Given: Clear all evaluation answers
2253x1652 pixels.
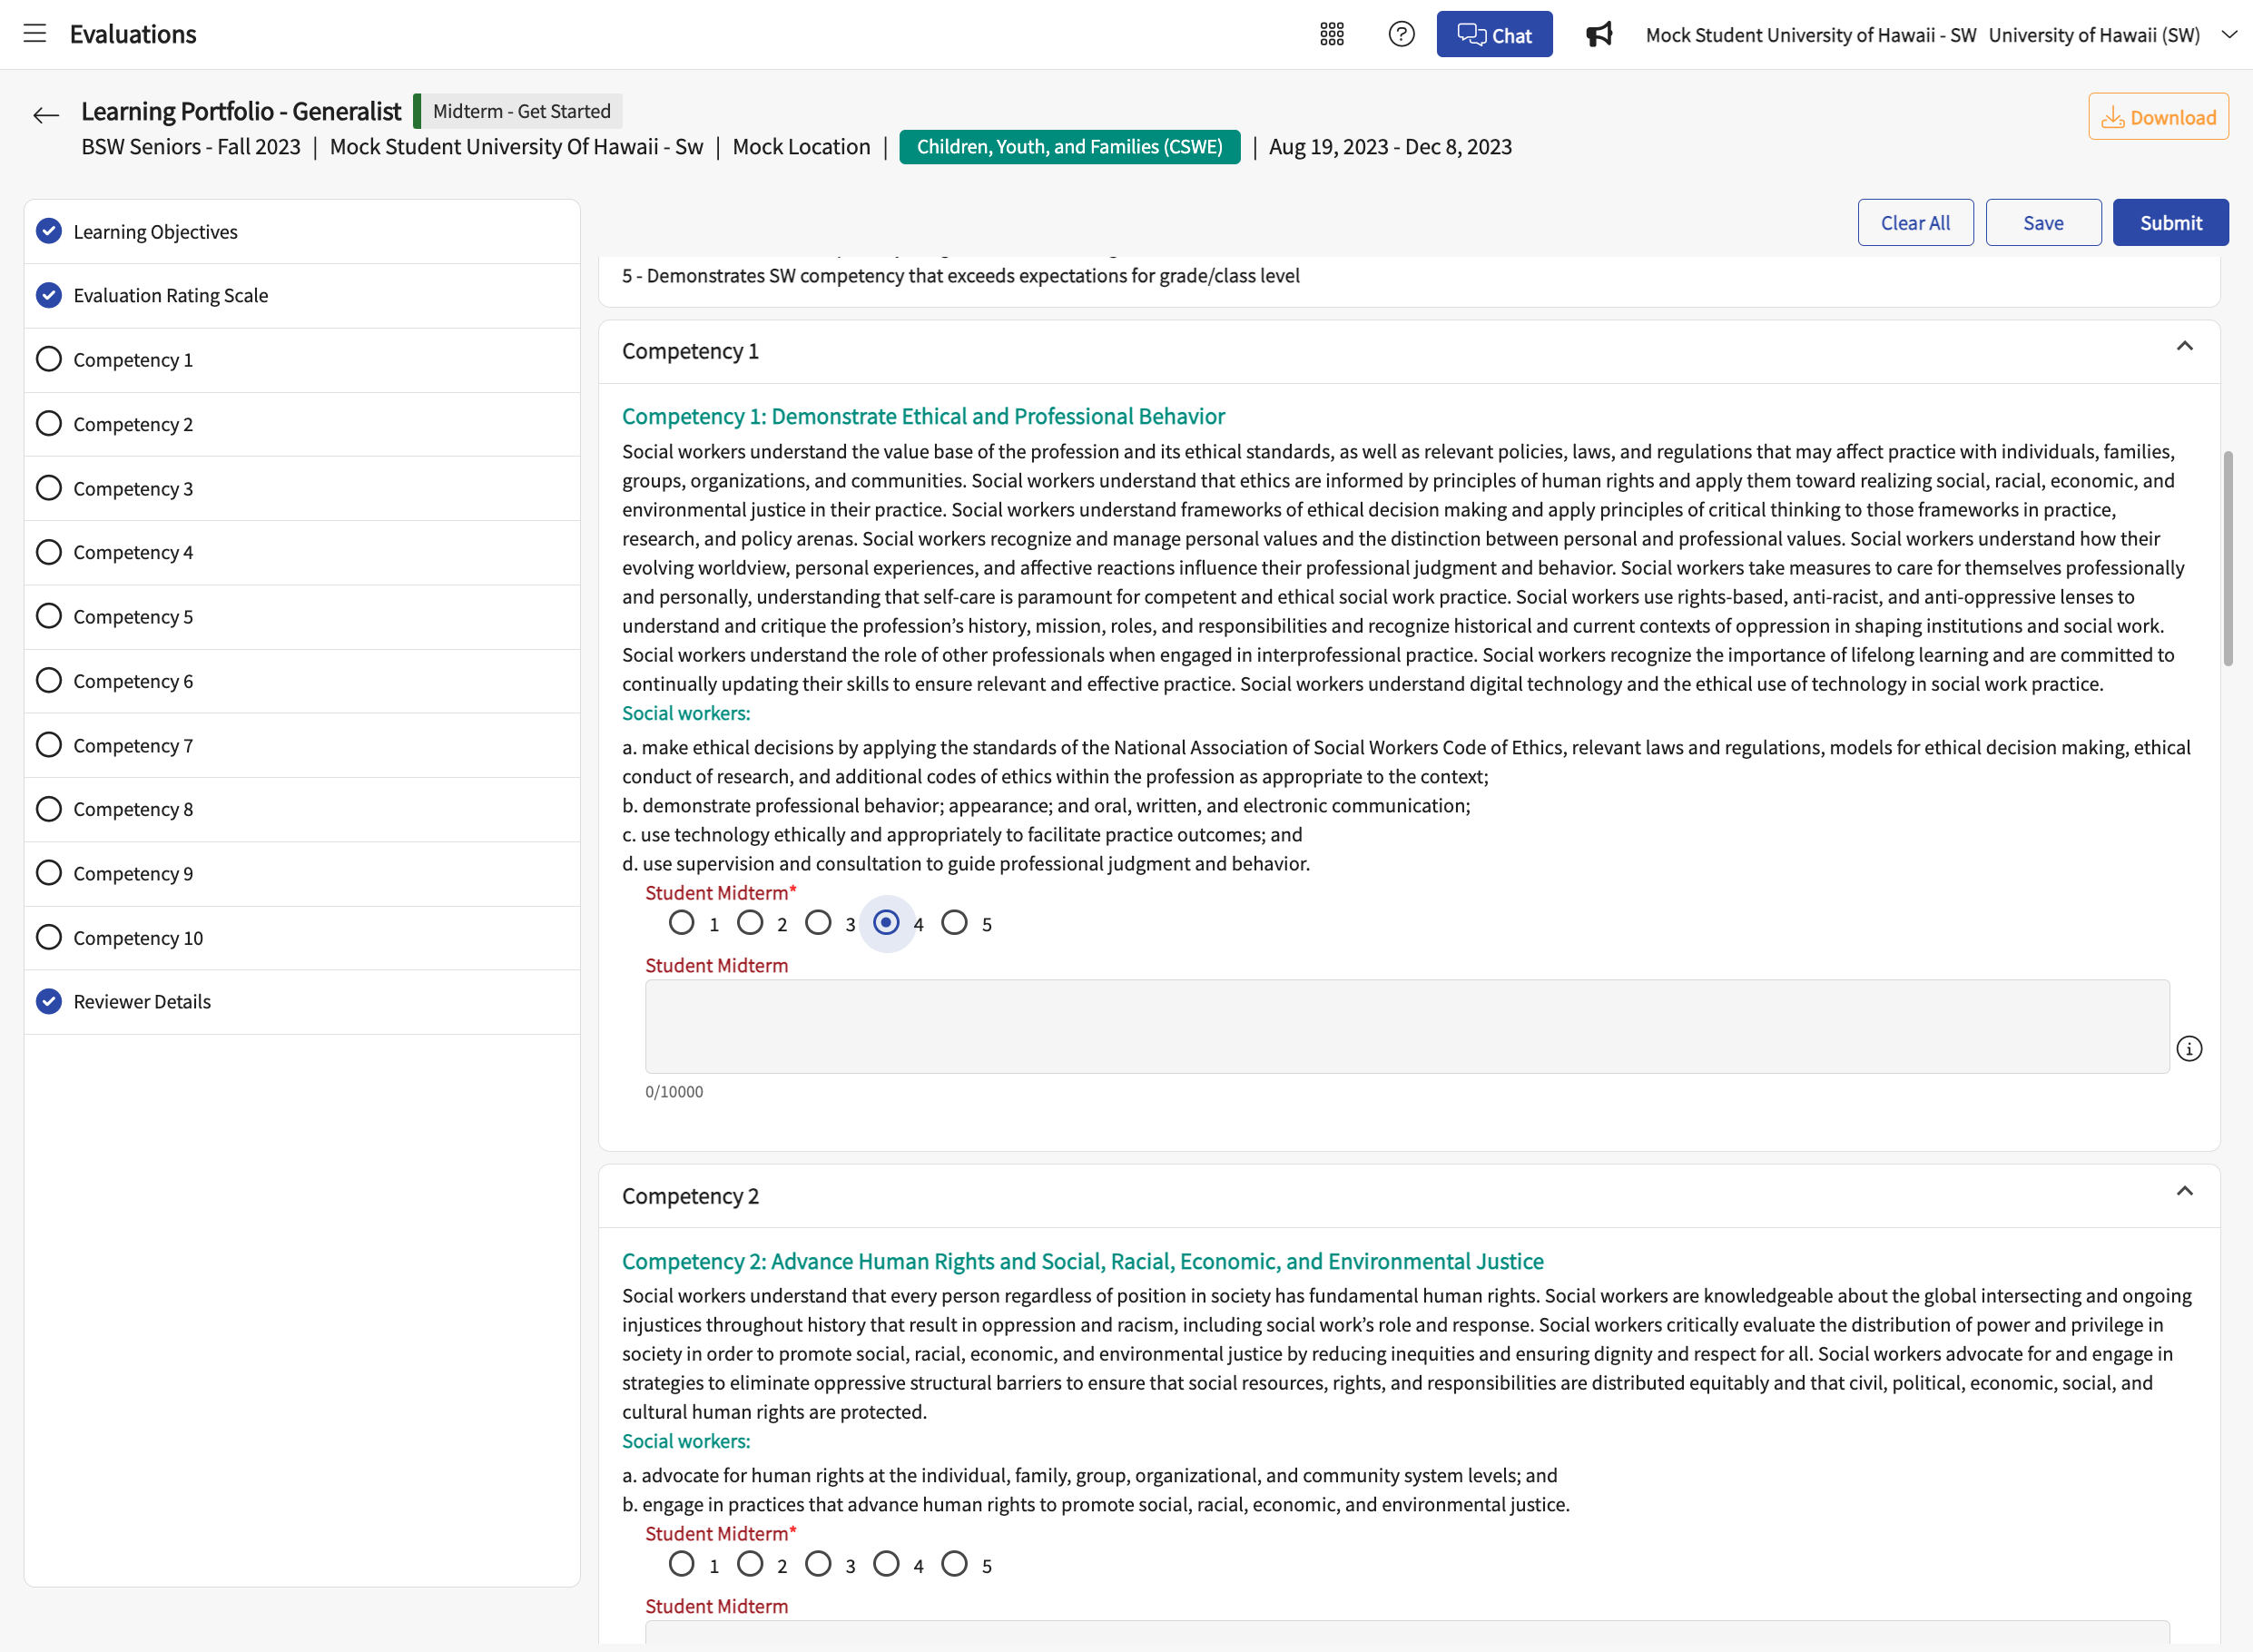Looking at the screenshot, I should [x=1915, y=222].
